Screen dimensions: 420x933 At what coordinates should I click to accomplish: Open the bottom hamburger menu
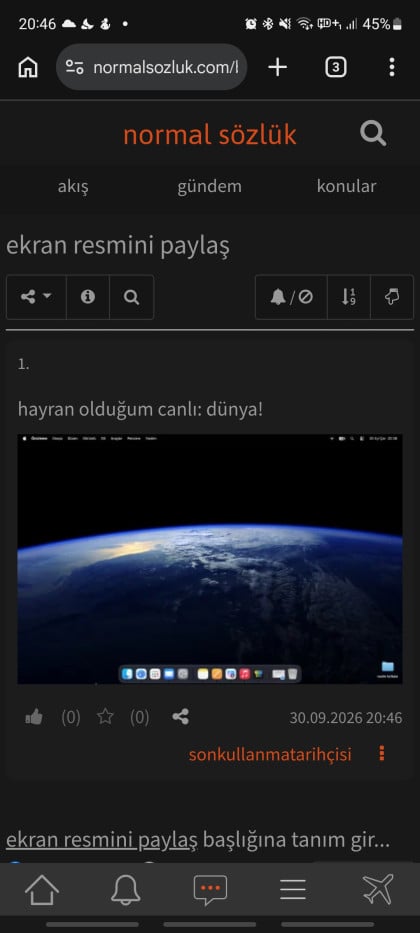[293, 890]
